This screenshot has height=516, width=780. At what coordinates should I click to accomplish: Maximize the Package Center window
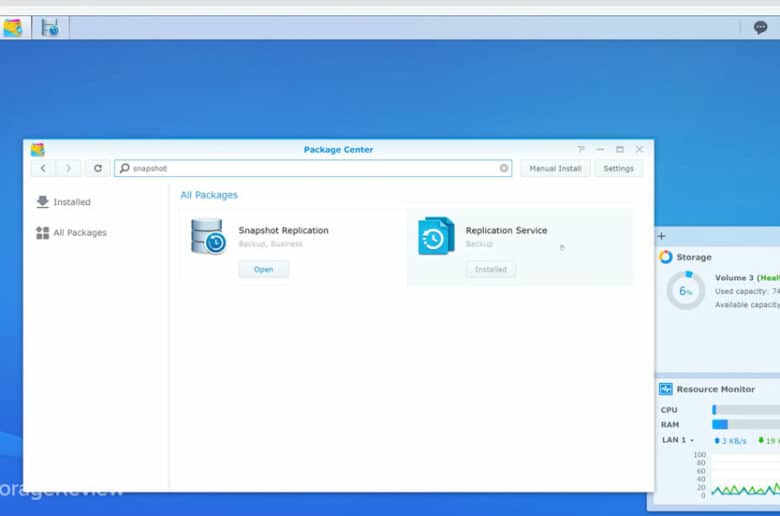coord(620,149)
